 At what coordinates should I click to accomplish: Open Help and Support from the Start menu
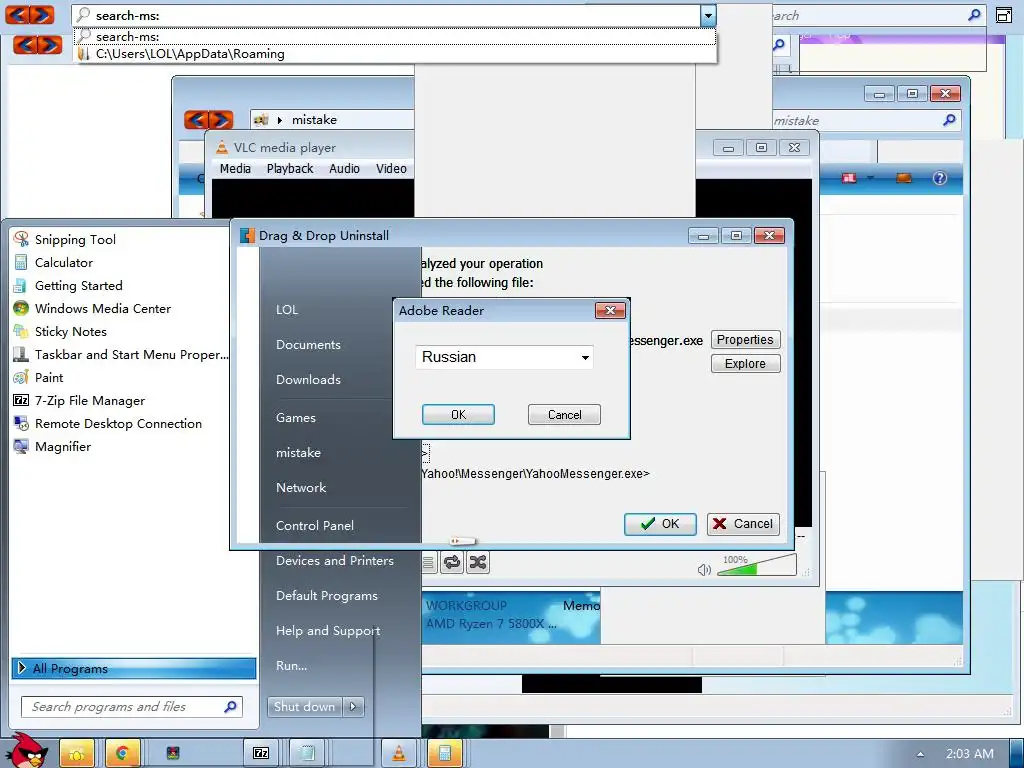coord(328,631)
